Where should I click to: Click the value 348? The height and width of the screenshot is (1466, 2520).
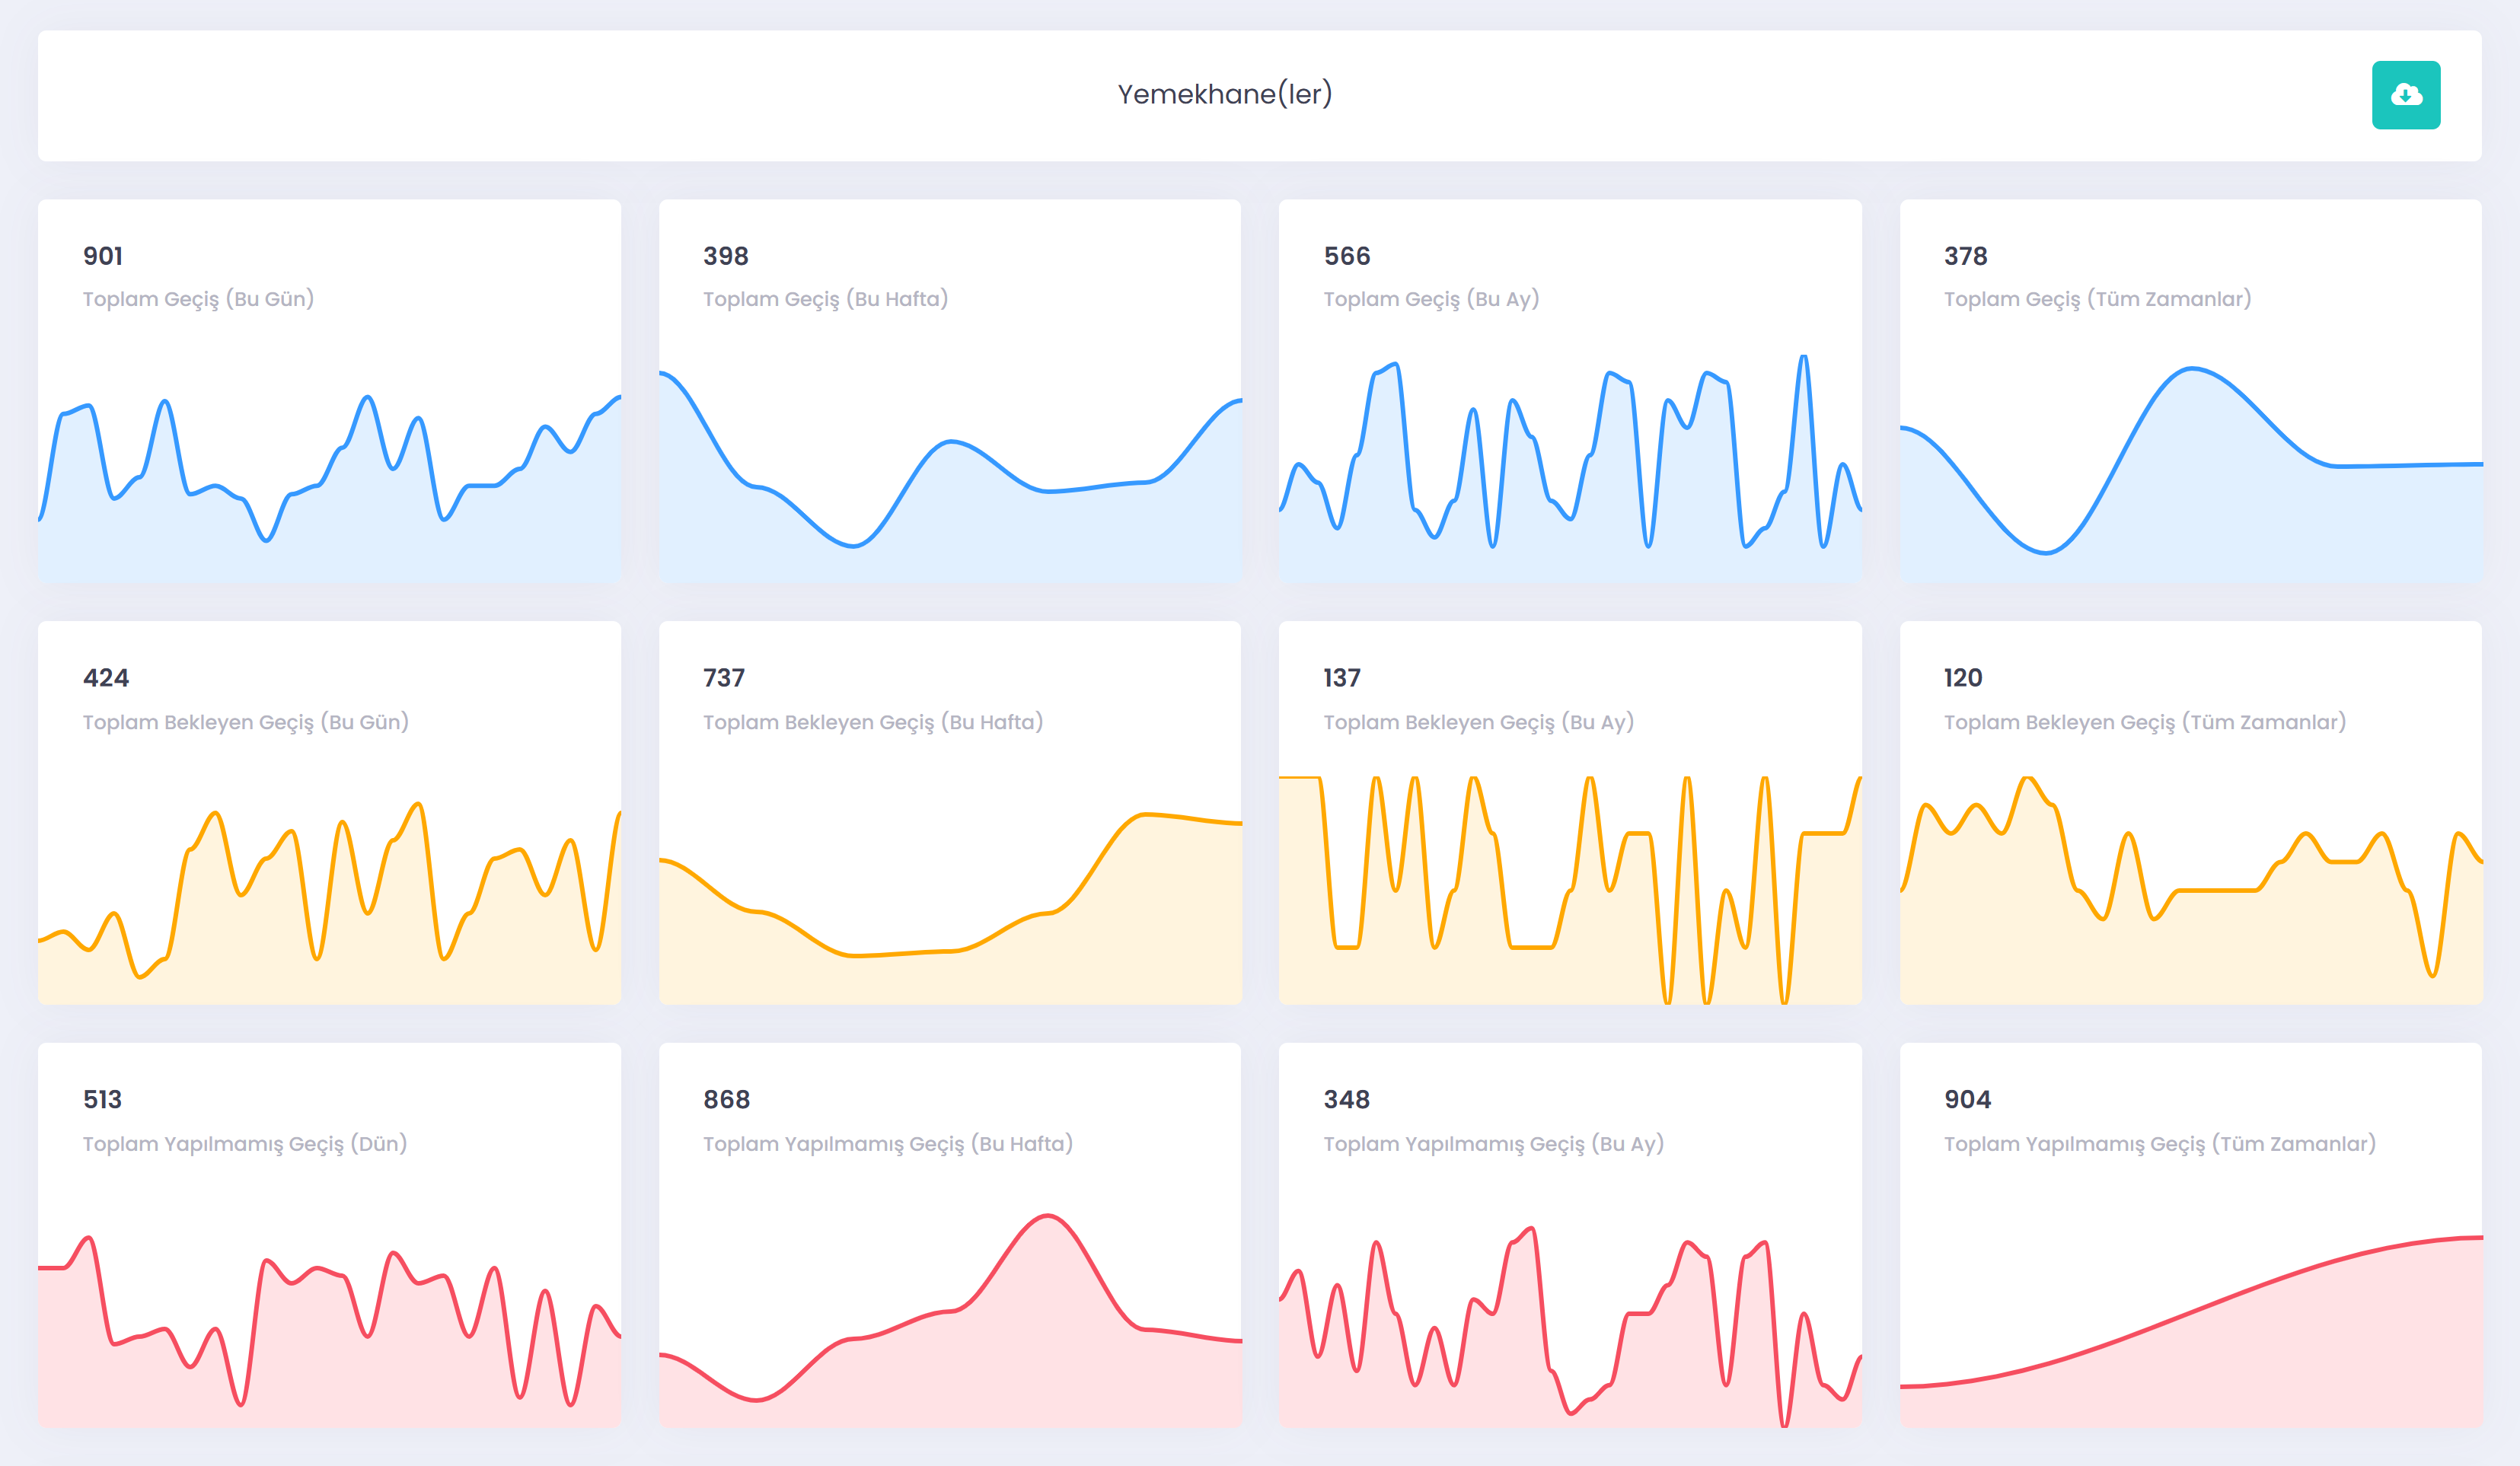click(1347, 1100)
